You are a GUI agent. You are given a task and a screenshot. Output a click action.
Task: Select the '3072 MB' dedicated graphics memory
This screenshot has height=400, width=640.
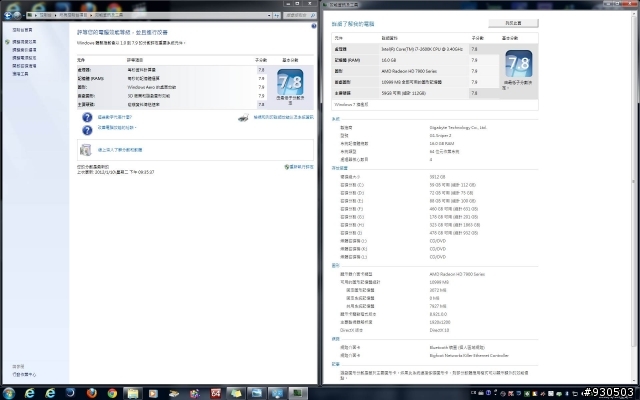(x=438, y=290)
